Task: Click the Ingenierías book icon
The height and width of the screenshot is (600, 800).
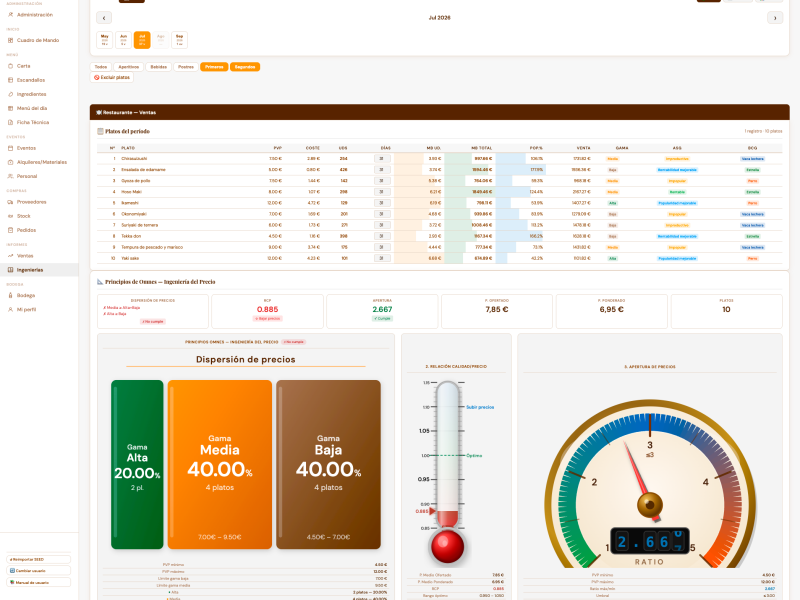Action: [10, 270]
